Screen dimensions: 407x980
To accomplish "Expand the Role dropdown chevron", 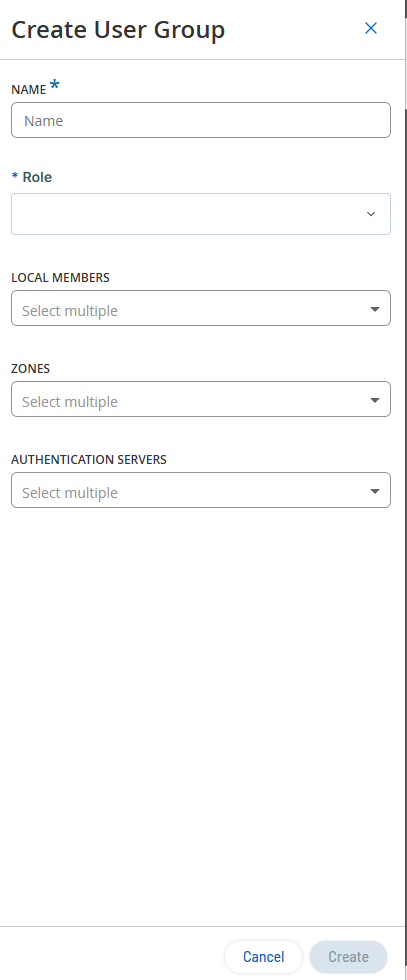I will pyautogui.click(x=371, y=214).
